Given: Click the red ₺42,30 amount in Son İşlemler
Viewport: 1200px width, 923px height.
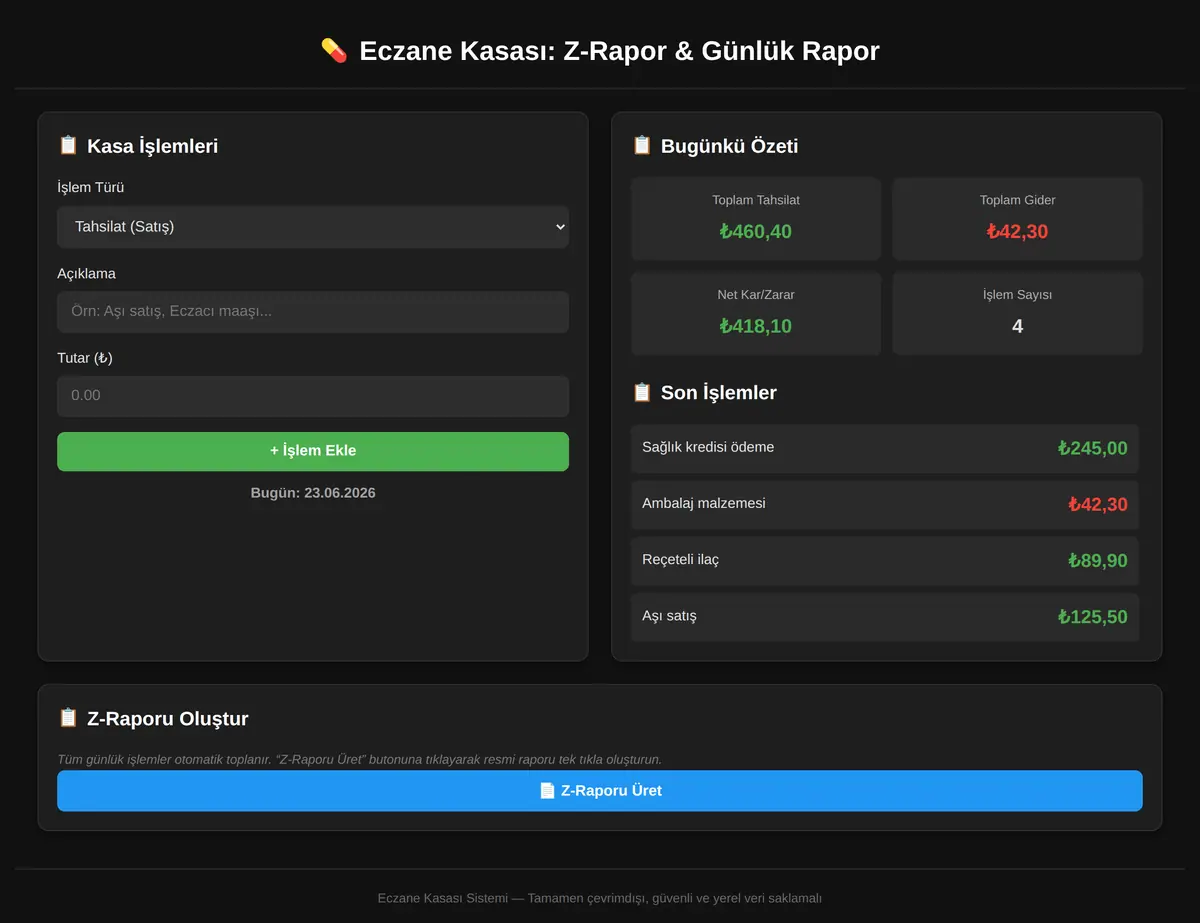Looking at the screenshot, I should point(1098,504).
